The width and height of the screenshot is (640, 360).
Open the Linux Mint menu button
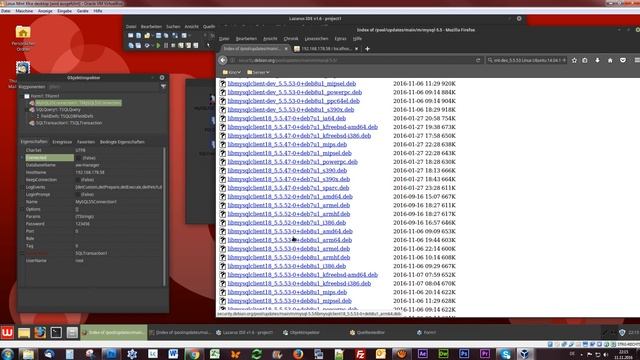tap(7, 333)
